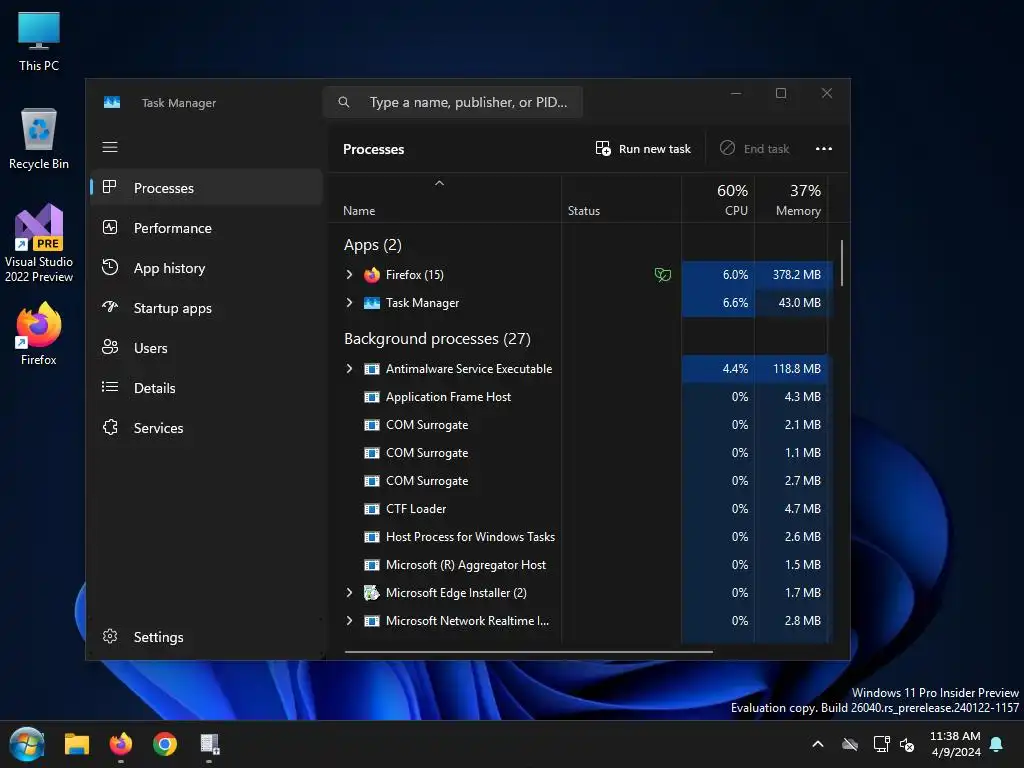This screenshot has height=768, width=1024.
Task: Click the sort arrow above Name column
Action: tap(440, 184)
